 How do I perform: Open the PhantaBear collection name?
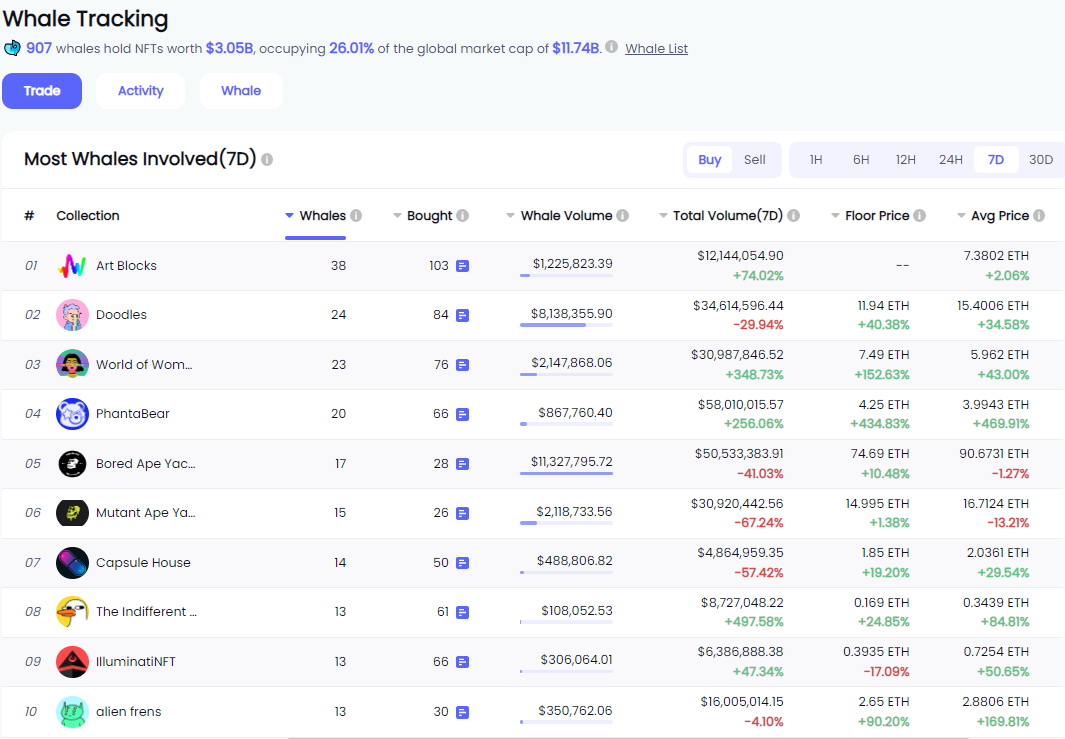pyautogui.click(x=132, y=414)
